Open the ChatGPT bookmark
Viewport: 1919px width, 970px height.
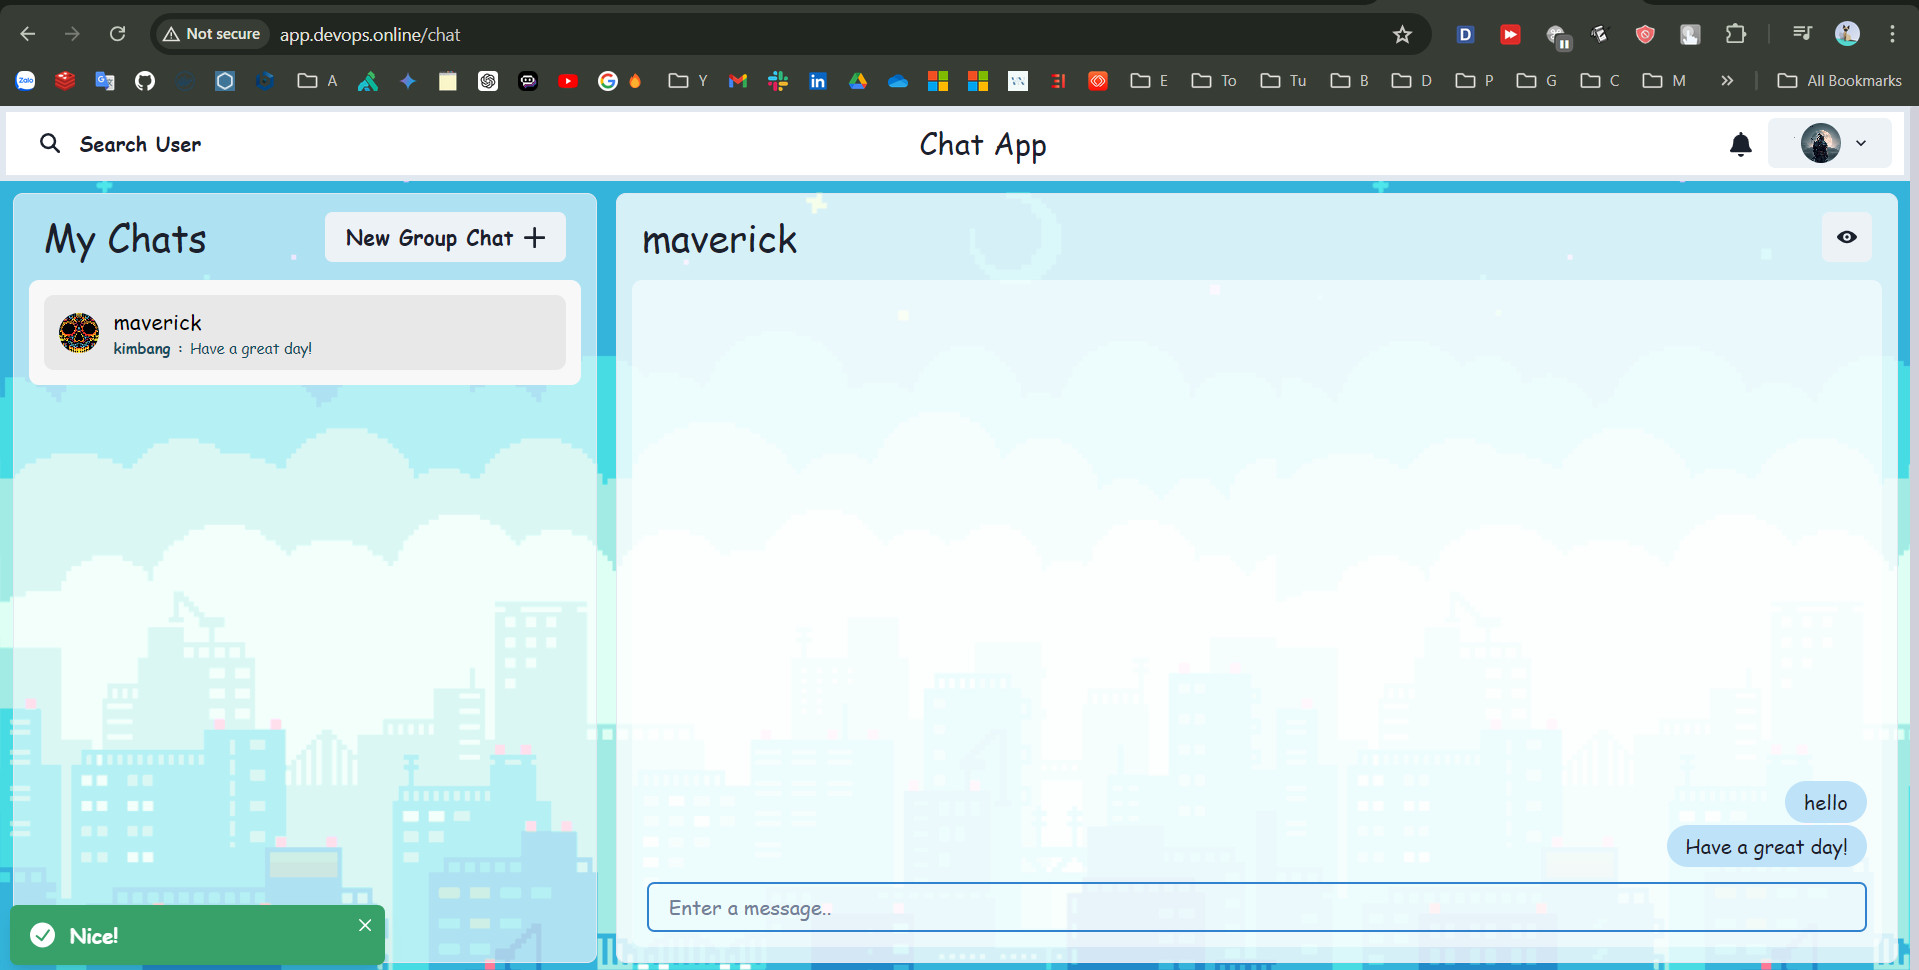488,81
